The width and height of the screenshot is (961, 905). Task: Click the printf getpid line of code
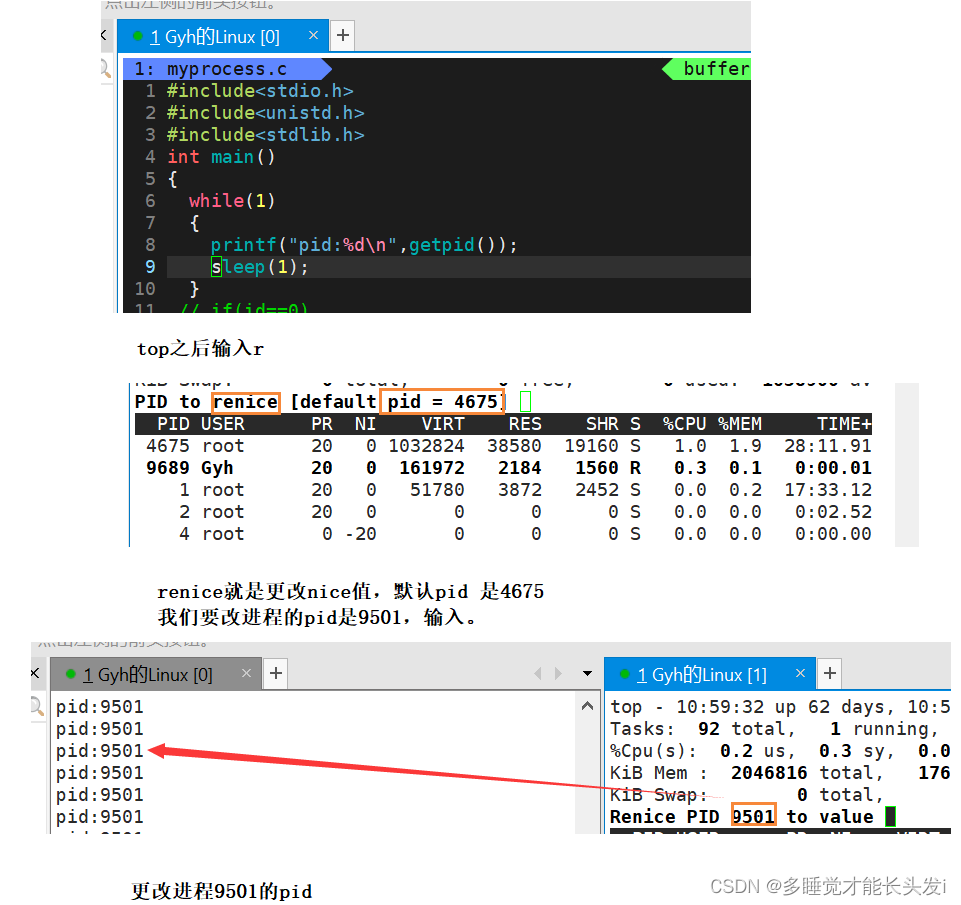(x=364, y=245)
